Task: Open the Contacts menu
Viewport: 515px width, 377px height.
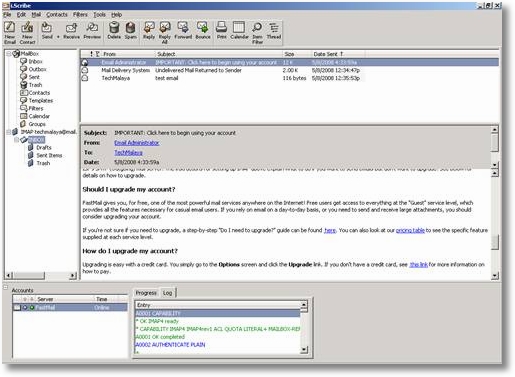Action: (x=57, y=15)
